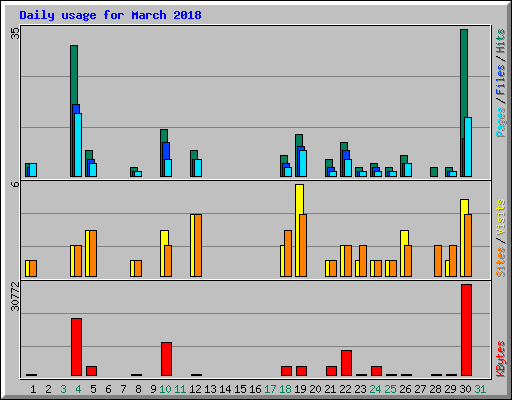Click the orange Sites bar for day 12

point(198,245)
